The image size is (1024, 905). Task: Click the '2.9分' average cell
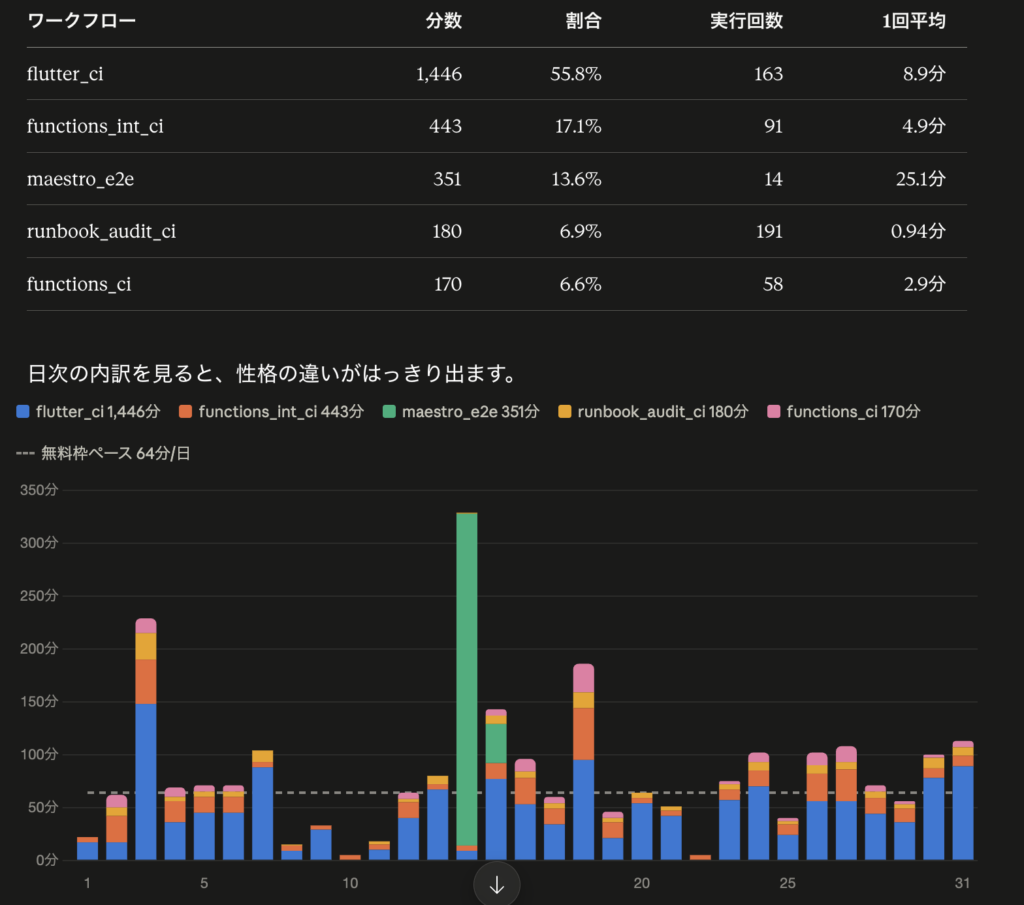925,284
